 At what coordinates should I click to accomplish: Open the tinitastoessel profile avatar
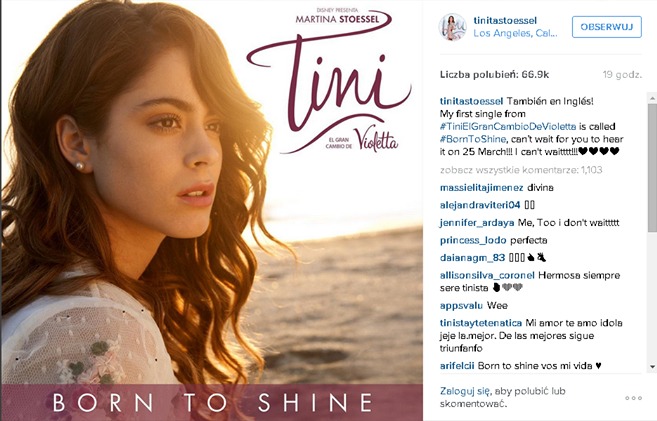tap(452, 27)
